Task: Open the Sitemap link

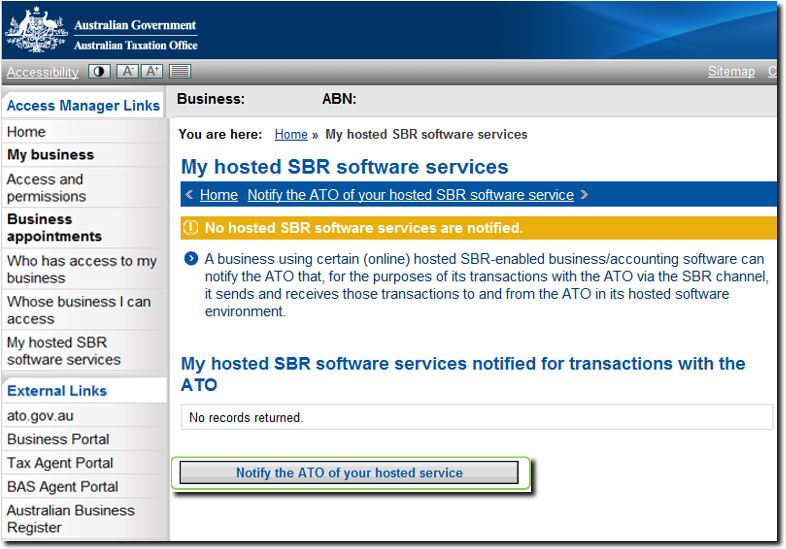Action: click(x=731, y=71)
